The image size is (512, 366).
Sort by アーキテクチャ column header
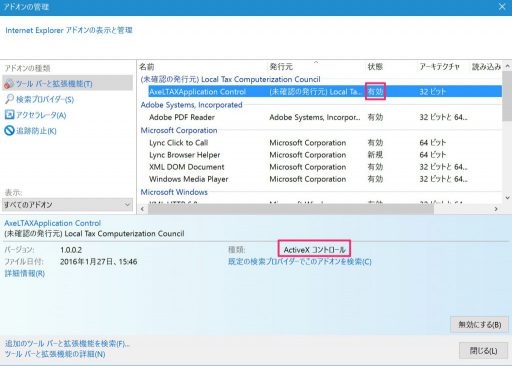pyautogui.click(x=439, y=67)
